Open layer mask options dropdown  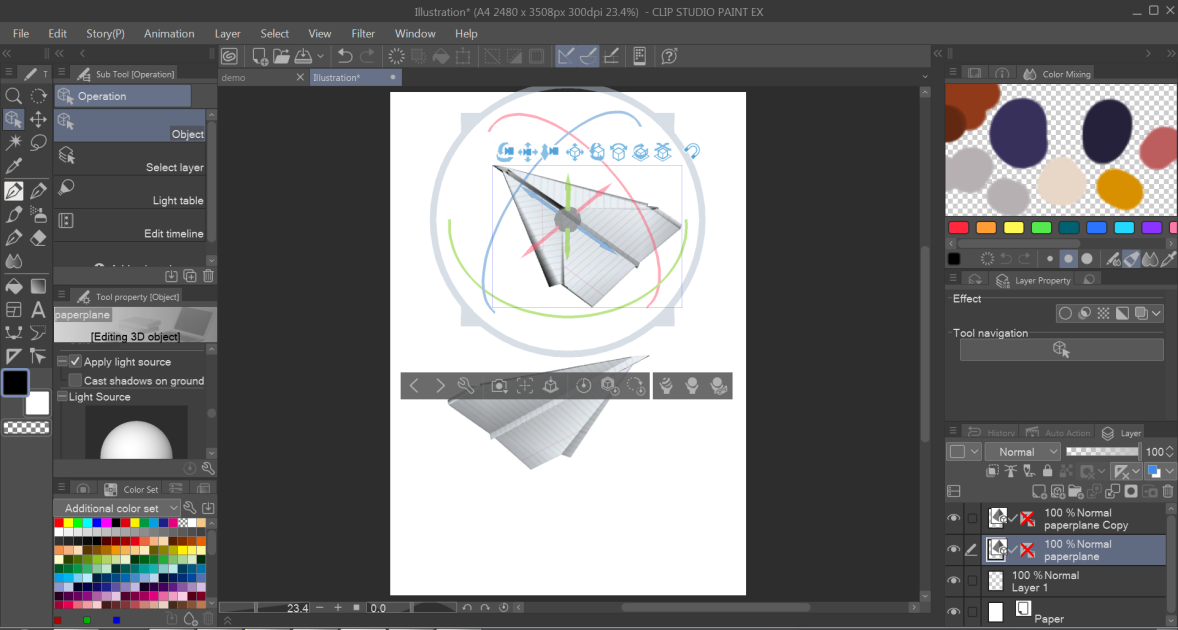1101,472
